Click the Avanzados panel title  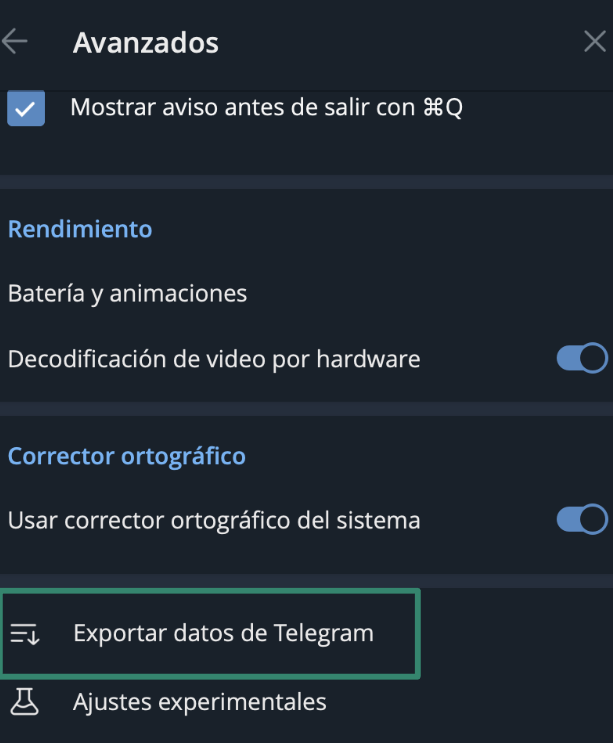[x=146, y=43]
